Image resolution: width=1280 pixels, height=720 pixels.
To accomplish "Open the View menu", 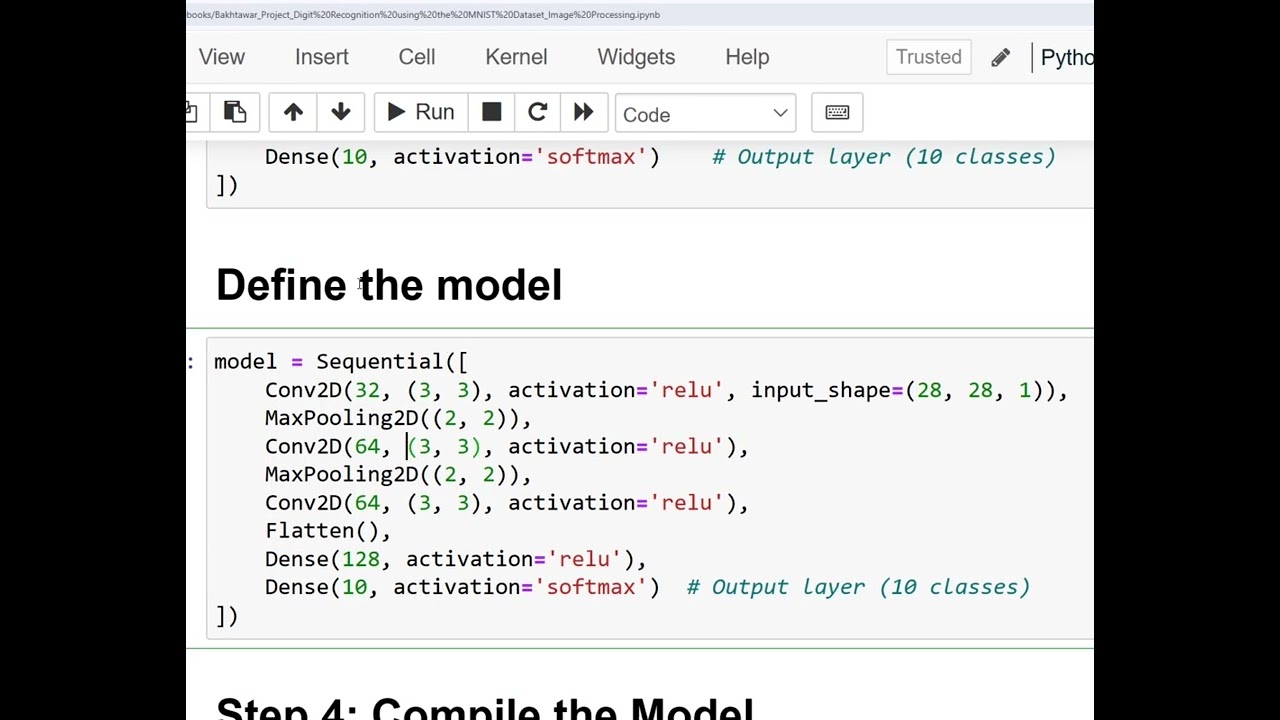I will [x=222, y=57].
